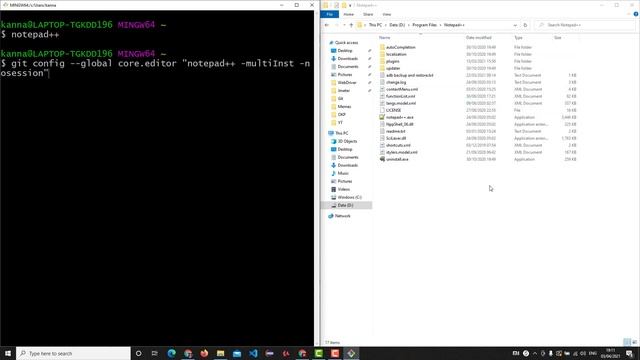Image resolution: width=640 pixels, height=360 pixels.
Task: Select the updater folder
Action: (393, 68)
